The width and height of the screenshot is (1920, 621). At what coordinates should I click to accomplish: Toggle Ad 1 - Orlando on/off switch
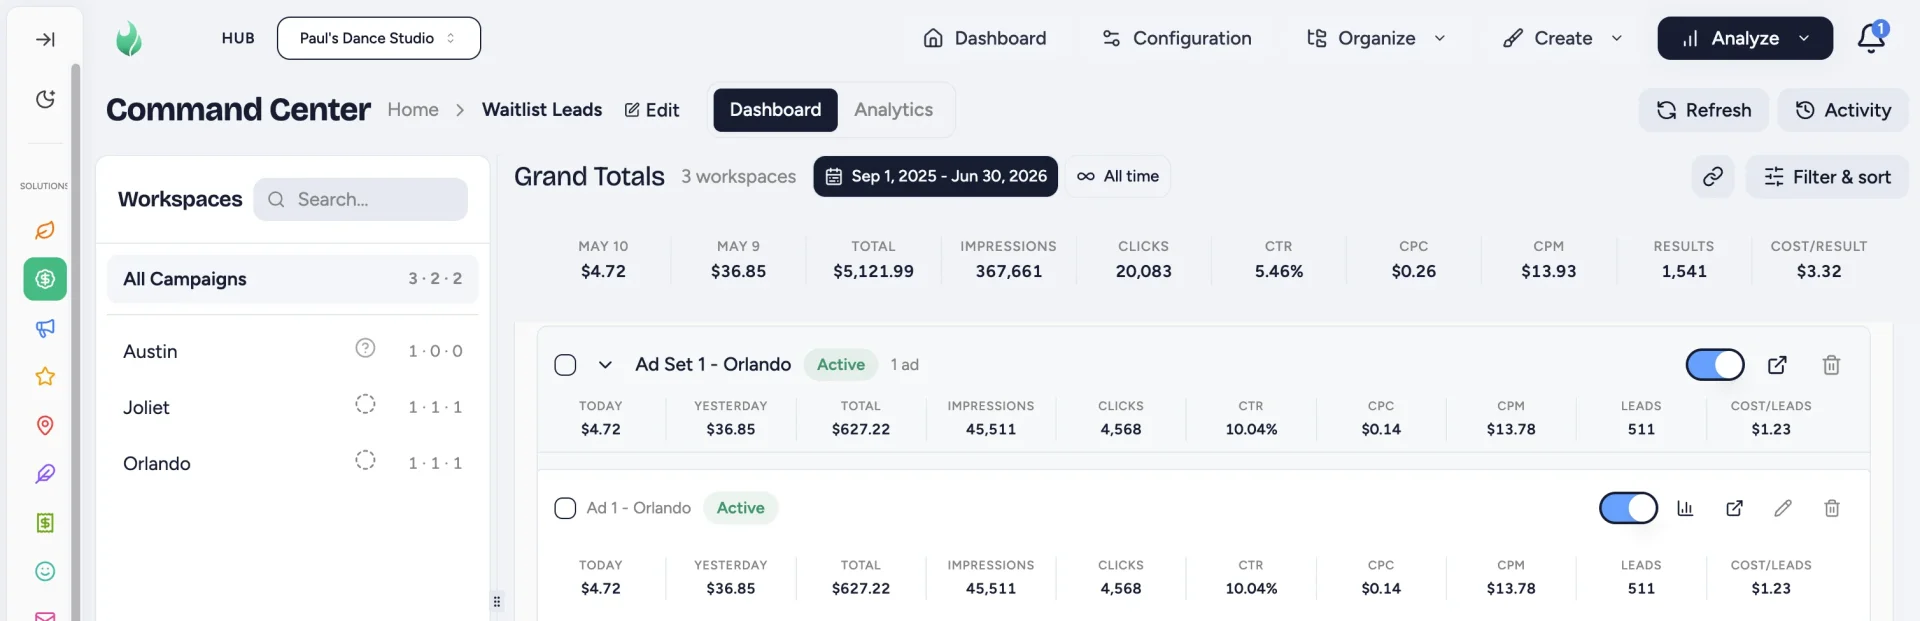pos(1628,508)
